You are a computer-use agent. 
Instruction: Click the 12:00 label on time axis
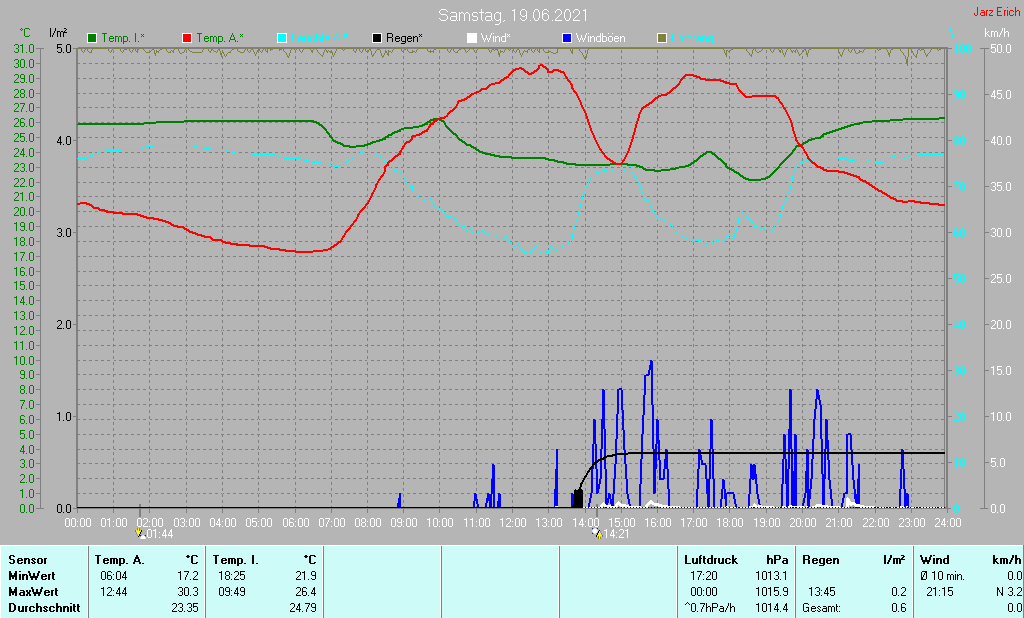pos(513,522)
